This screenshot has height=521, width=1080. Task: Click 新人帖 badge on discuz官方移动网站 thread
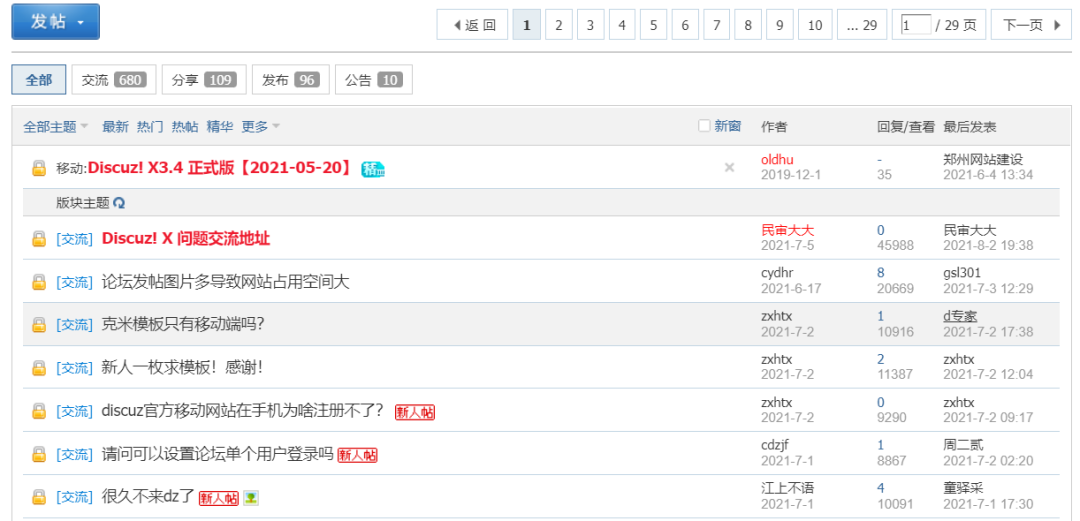pos(415,412)
